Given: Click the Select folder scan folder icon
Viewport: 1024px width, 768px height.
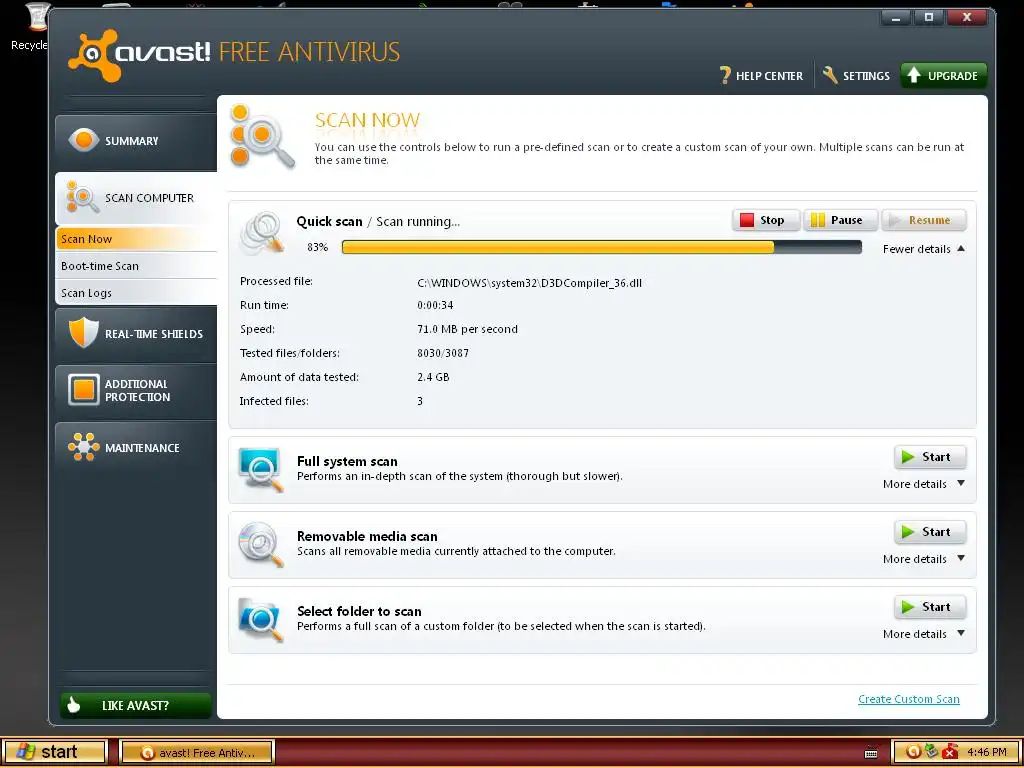Looking at the screenshot, I should point(261,619).
